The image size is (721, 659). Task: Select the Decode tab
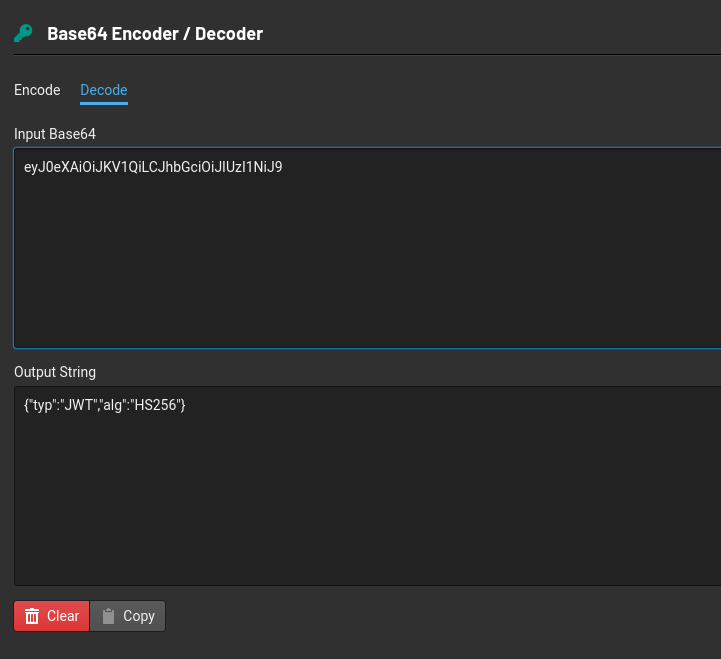[x=104, y=90]
